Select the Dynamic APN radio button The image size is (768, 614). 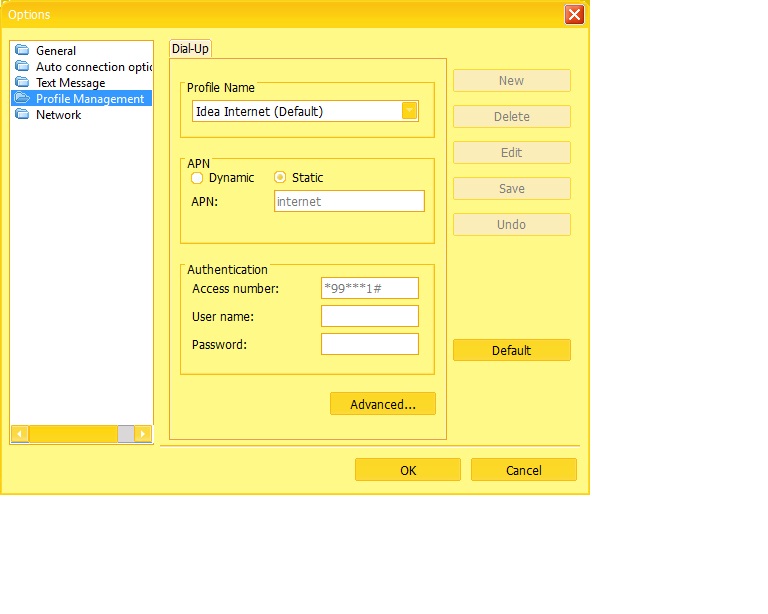[x=197, y=178]
